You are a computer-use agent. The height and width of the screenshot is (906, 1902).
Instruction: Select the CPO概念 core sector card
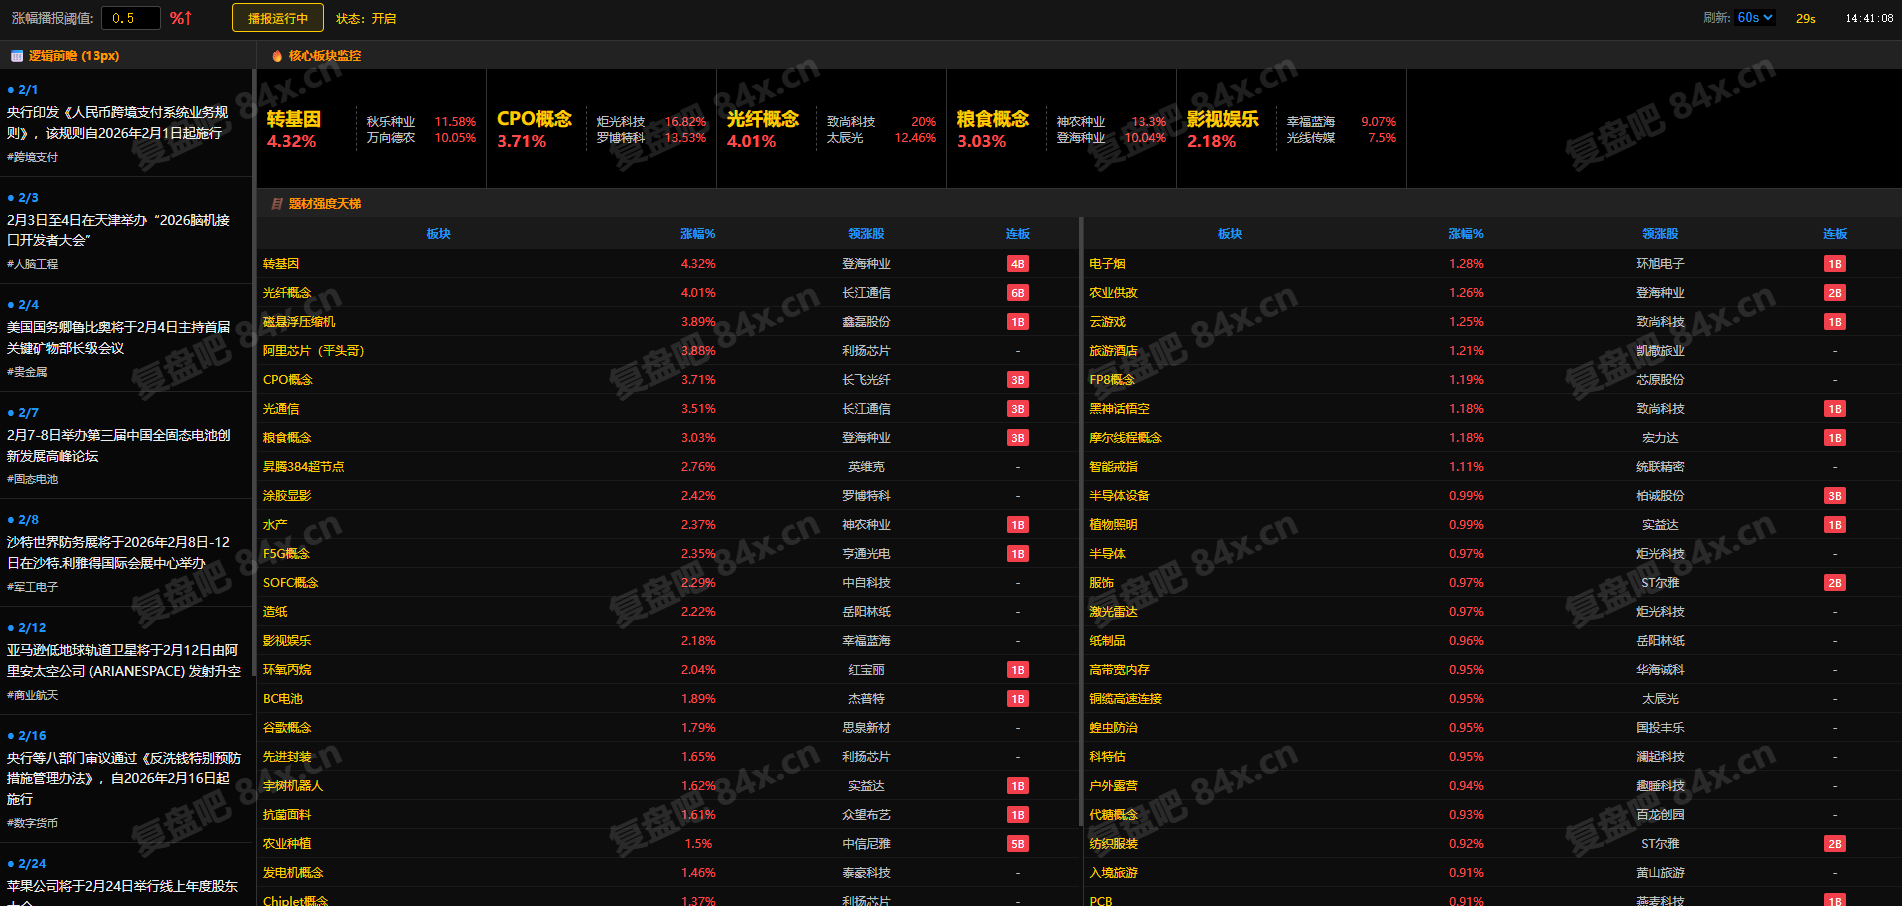601,129
